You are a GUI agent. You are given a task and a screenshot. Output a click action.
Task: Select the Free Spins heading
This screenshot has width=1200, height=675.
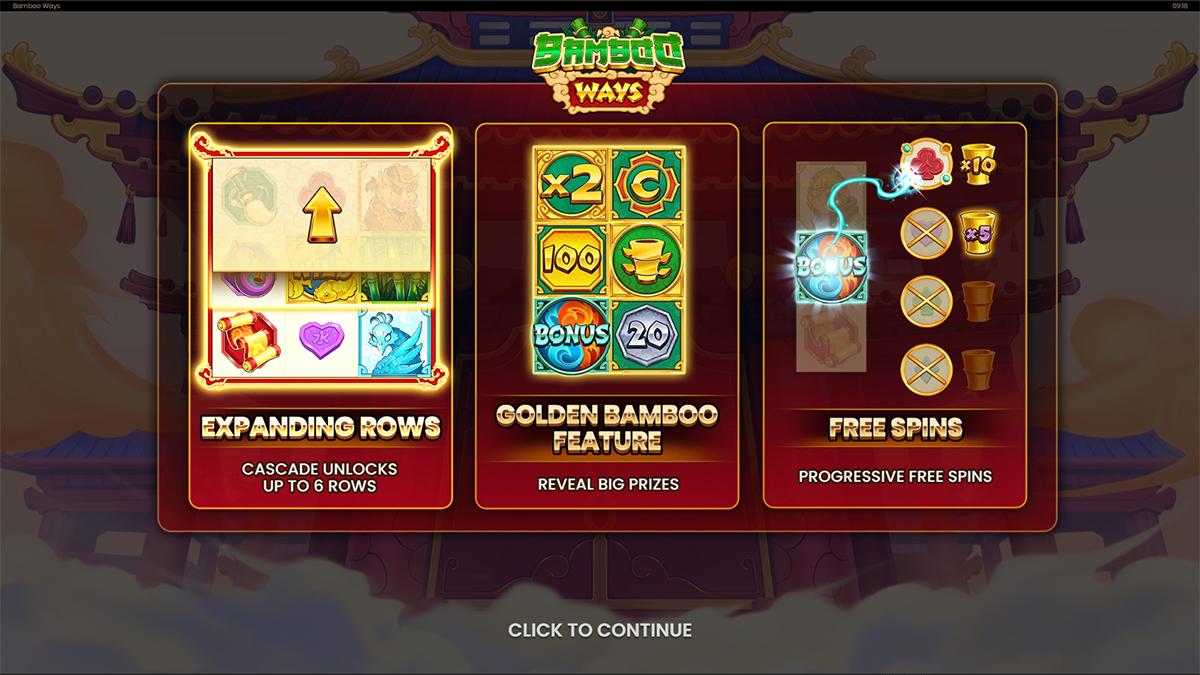pos(895,428)
